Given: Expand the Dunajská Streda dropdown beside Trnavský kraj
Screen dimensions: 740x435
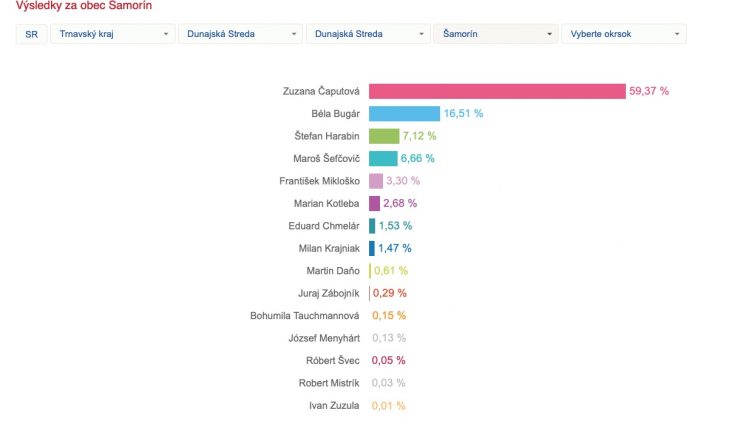Looking at the screenshot, I should tap(240, 34).
